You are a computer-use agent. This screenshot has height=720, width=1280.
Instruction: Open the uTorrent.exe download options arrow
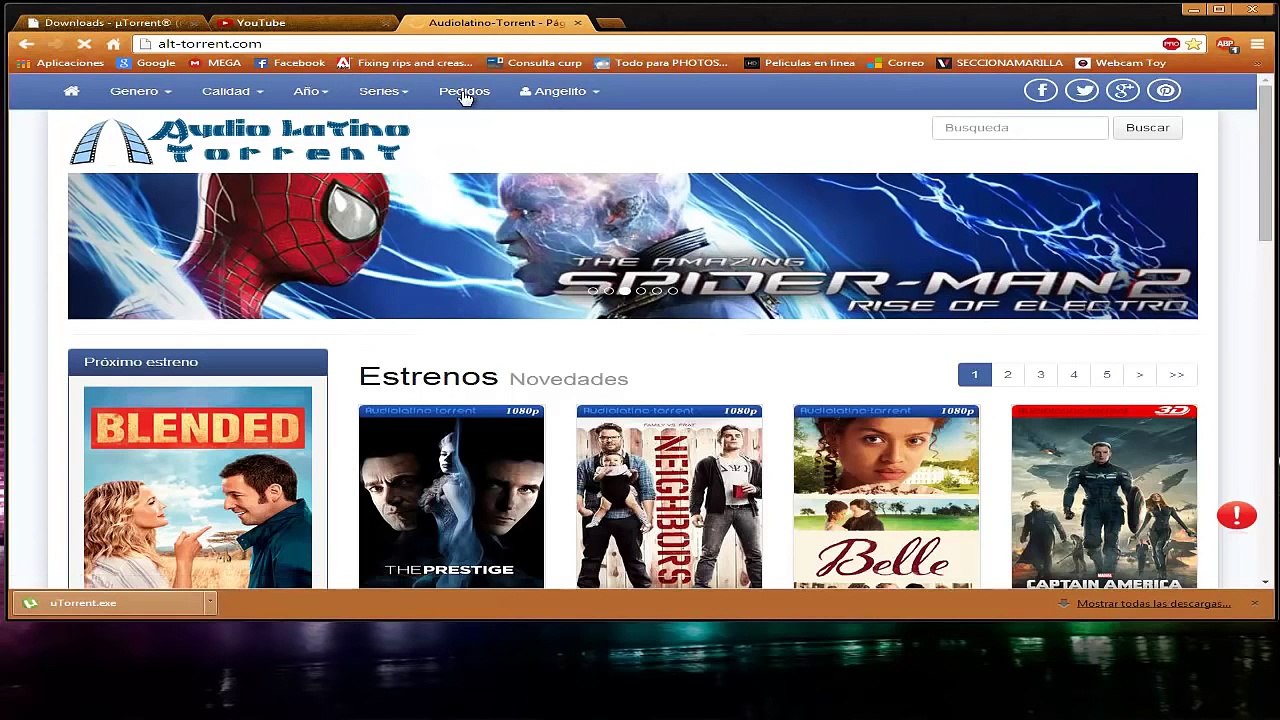click(210, 603)
